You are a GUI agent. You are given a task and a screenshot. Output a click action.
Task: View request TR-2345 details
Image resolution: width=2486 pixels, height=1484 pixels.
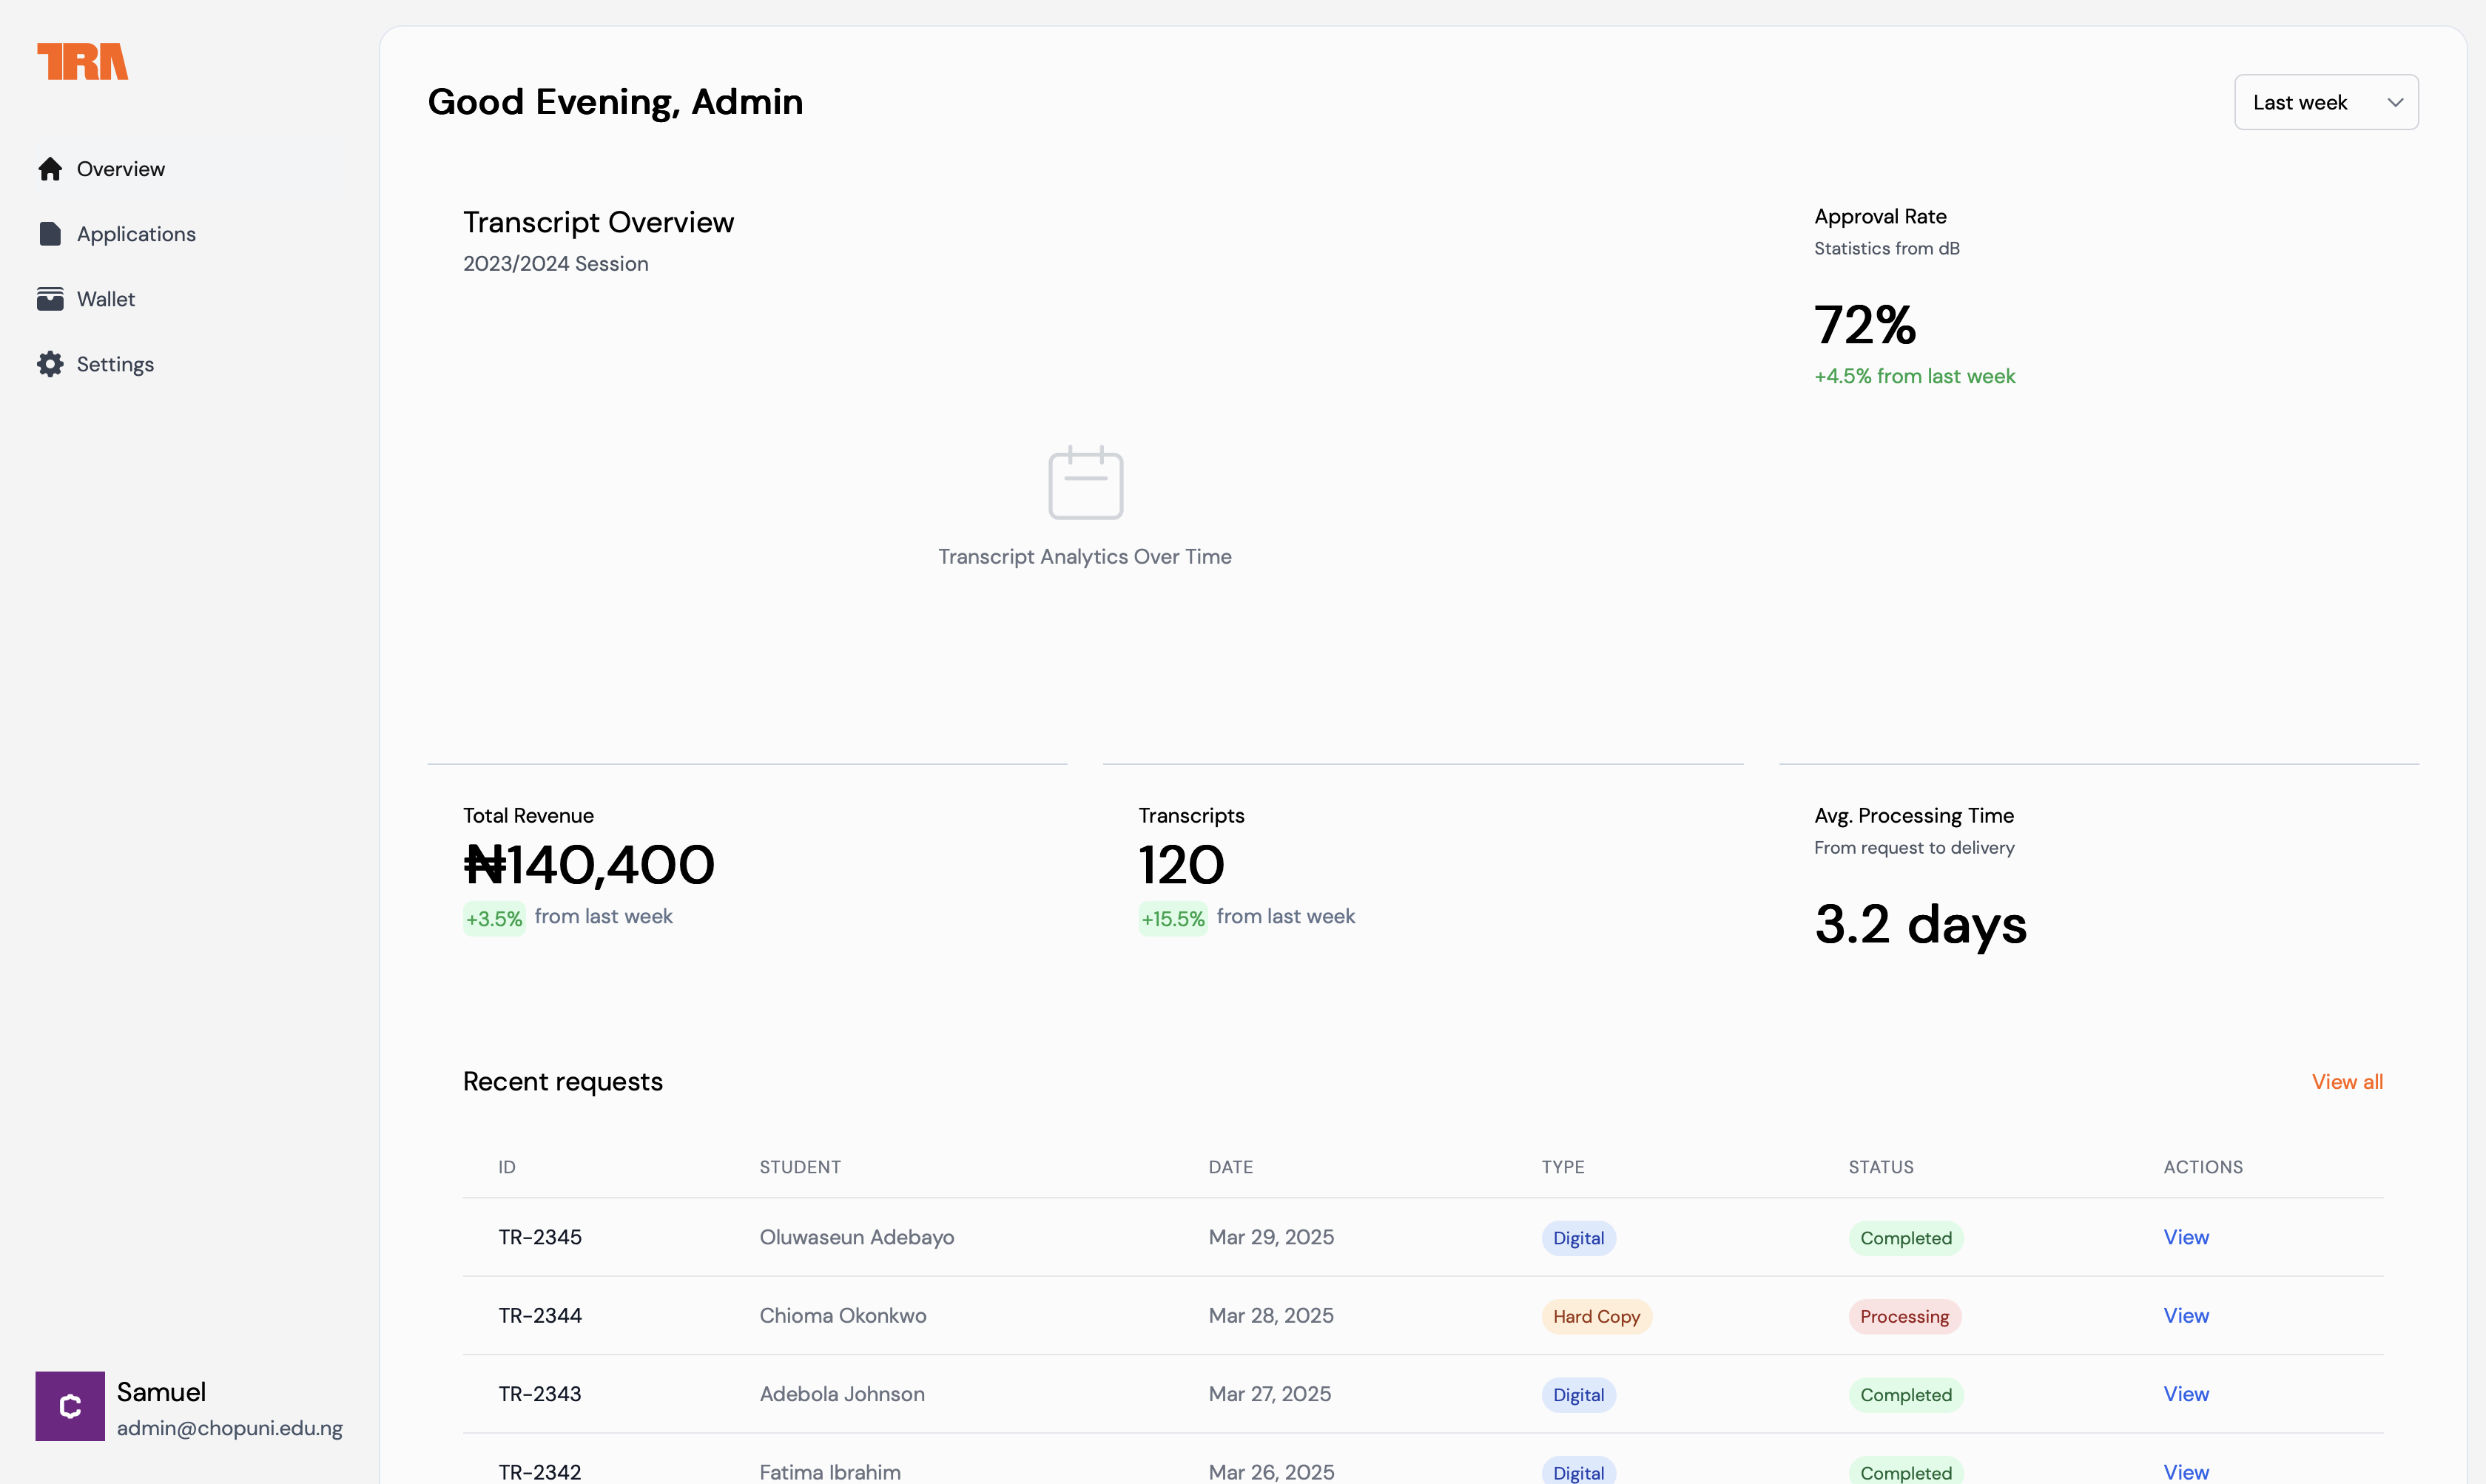point(2185,1237)
